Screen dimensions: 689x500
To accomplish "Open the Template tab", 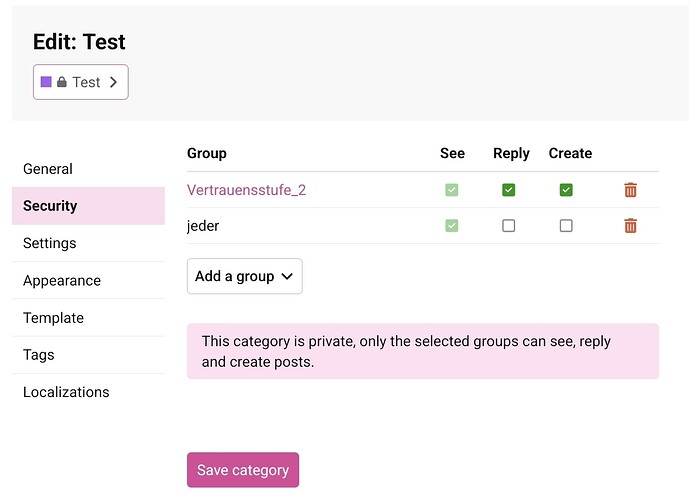I will (88, 318).
